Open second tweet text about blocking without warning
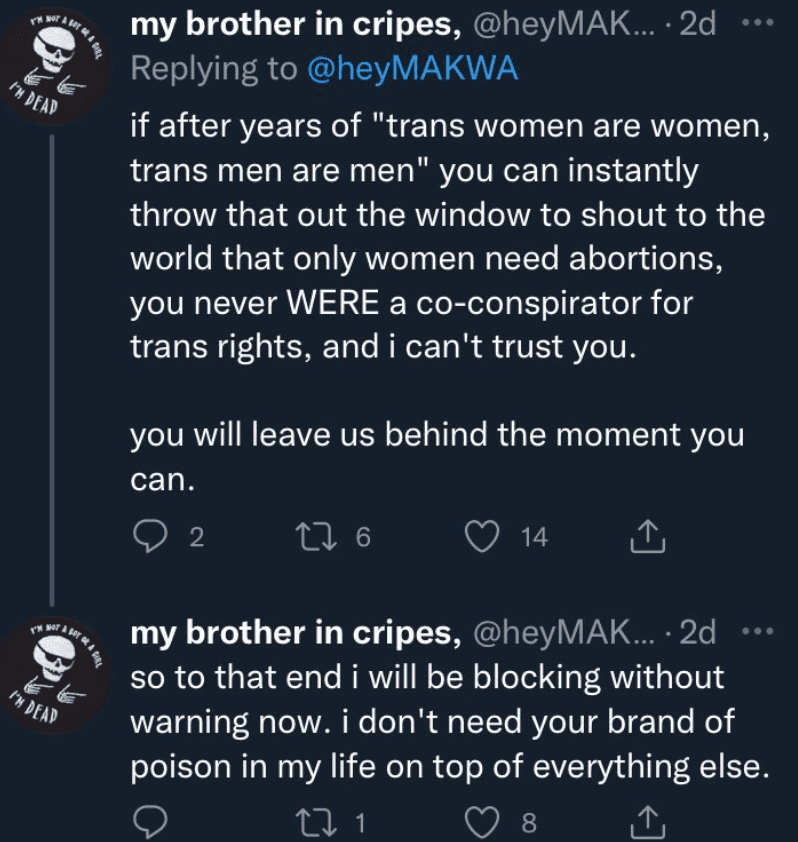The image size is (798, 842). 450,721
